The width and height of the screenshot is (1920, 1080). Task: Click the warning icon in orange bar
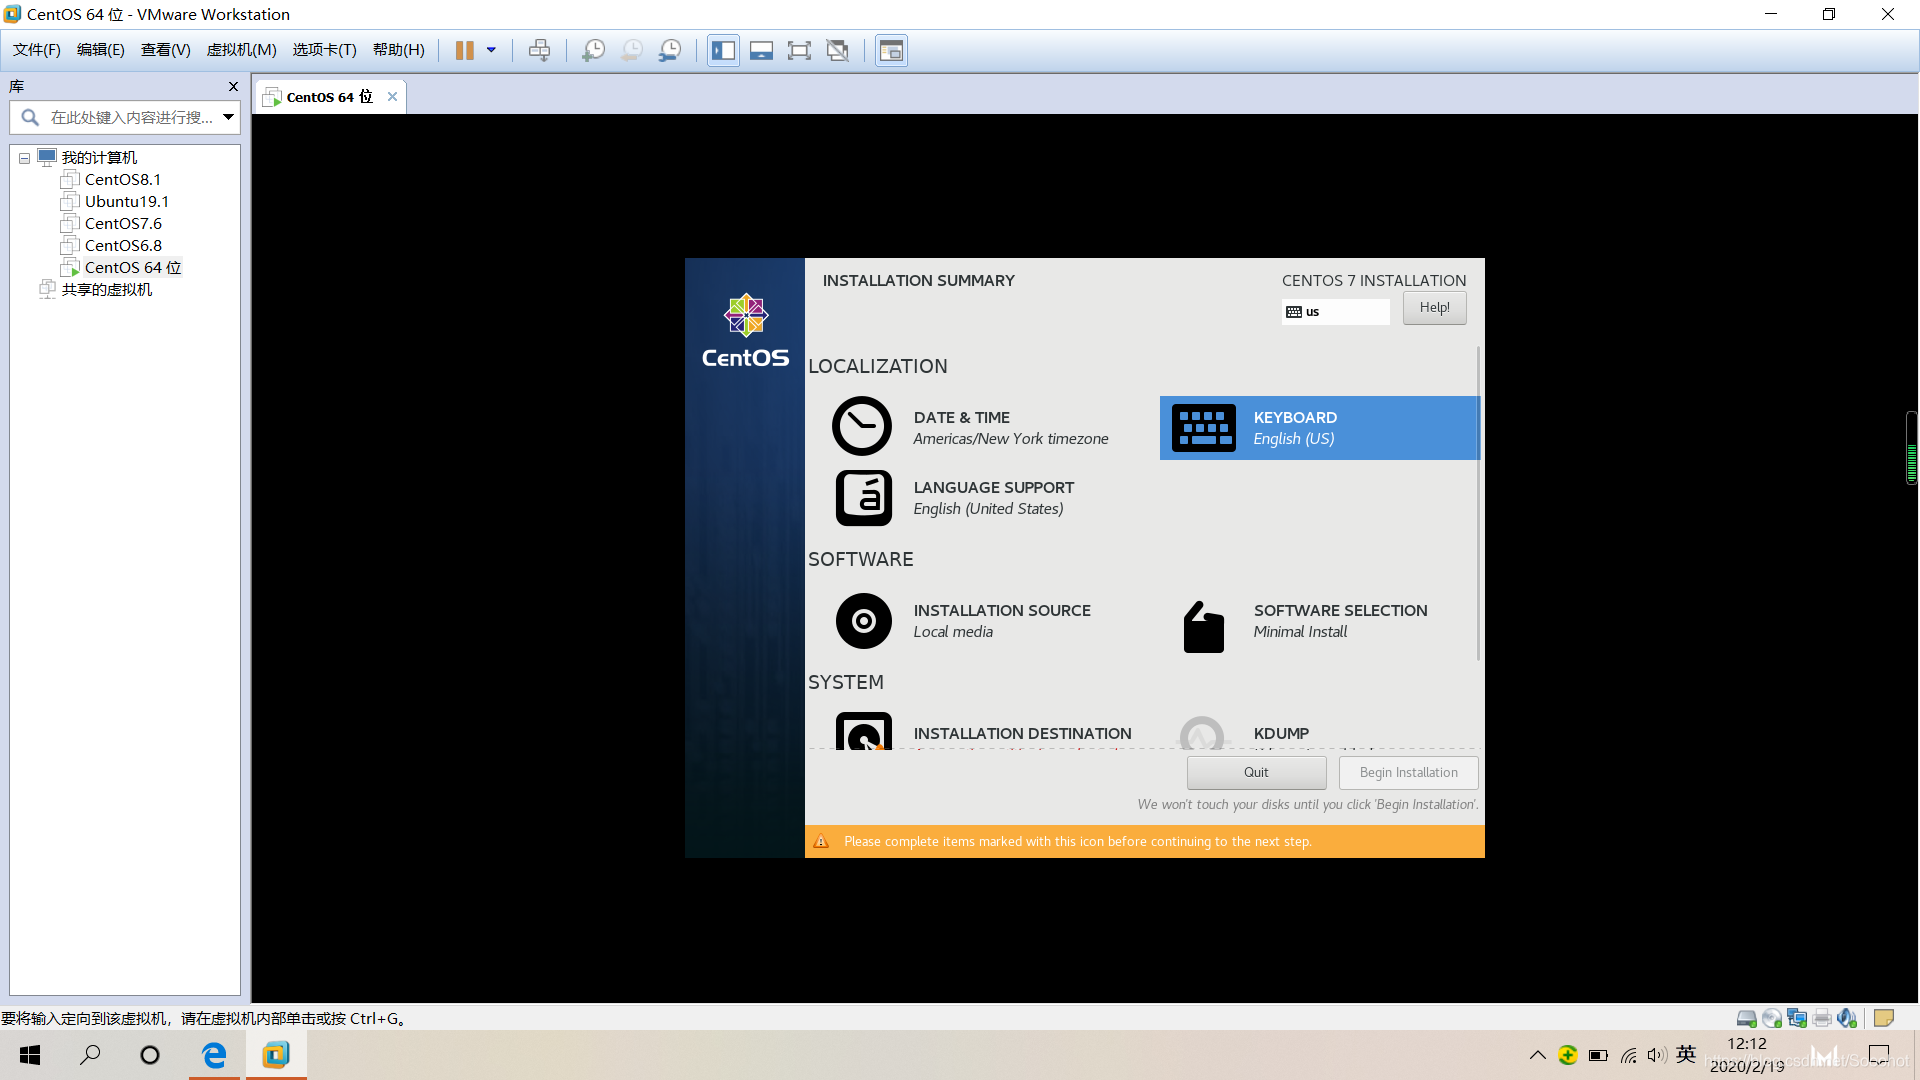[821, 841]
